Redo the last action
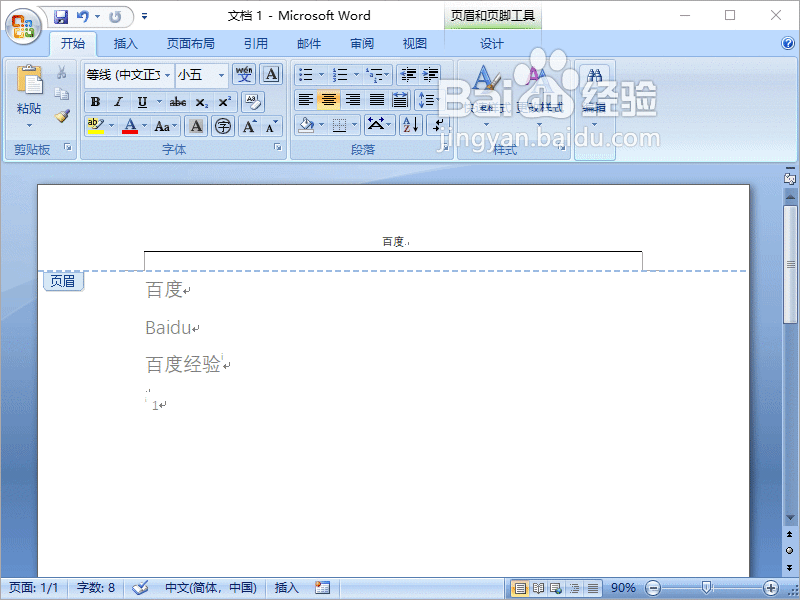800x600 pixels. 115,17
